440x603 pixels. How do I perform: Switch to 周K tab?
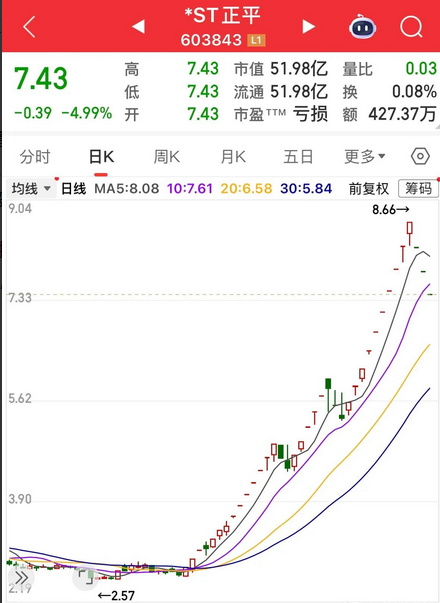tap(167, 157)
